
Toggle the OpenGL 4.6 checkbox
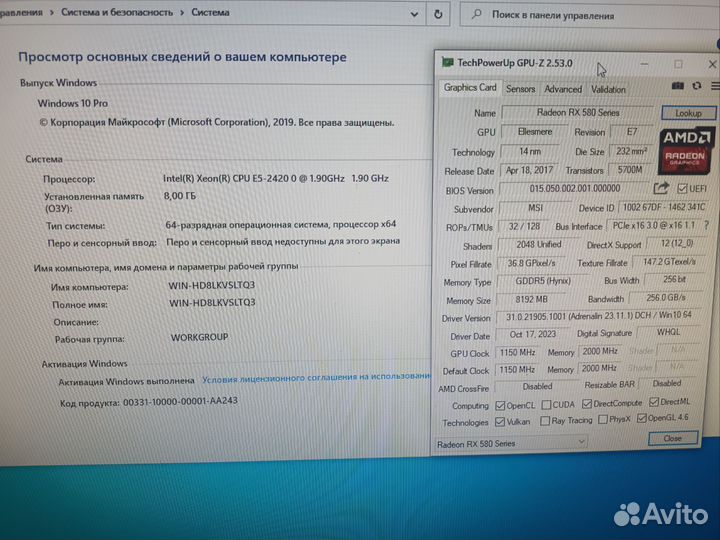641,418
